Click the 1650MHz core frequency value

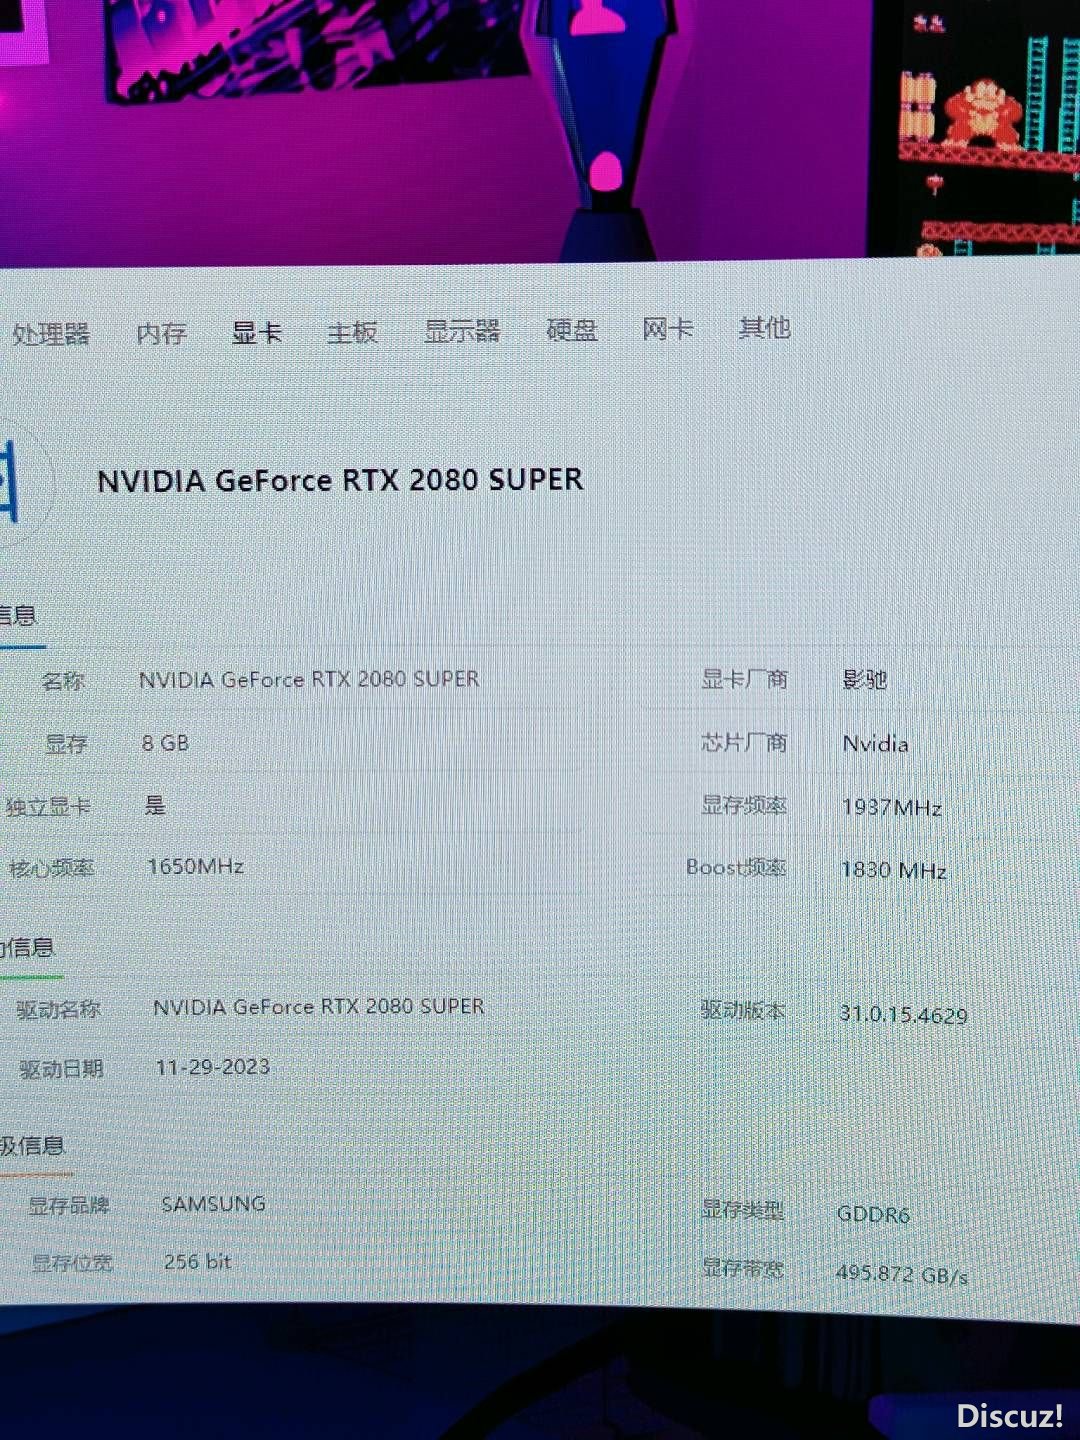pos(196,866)
